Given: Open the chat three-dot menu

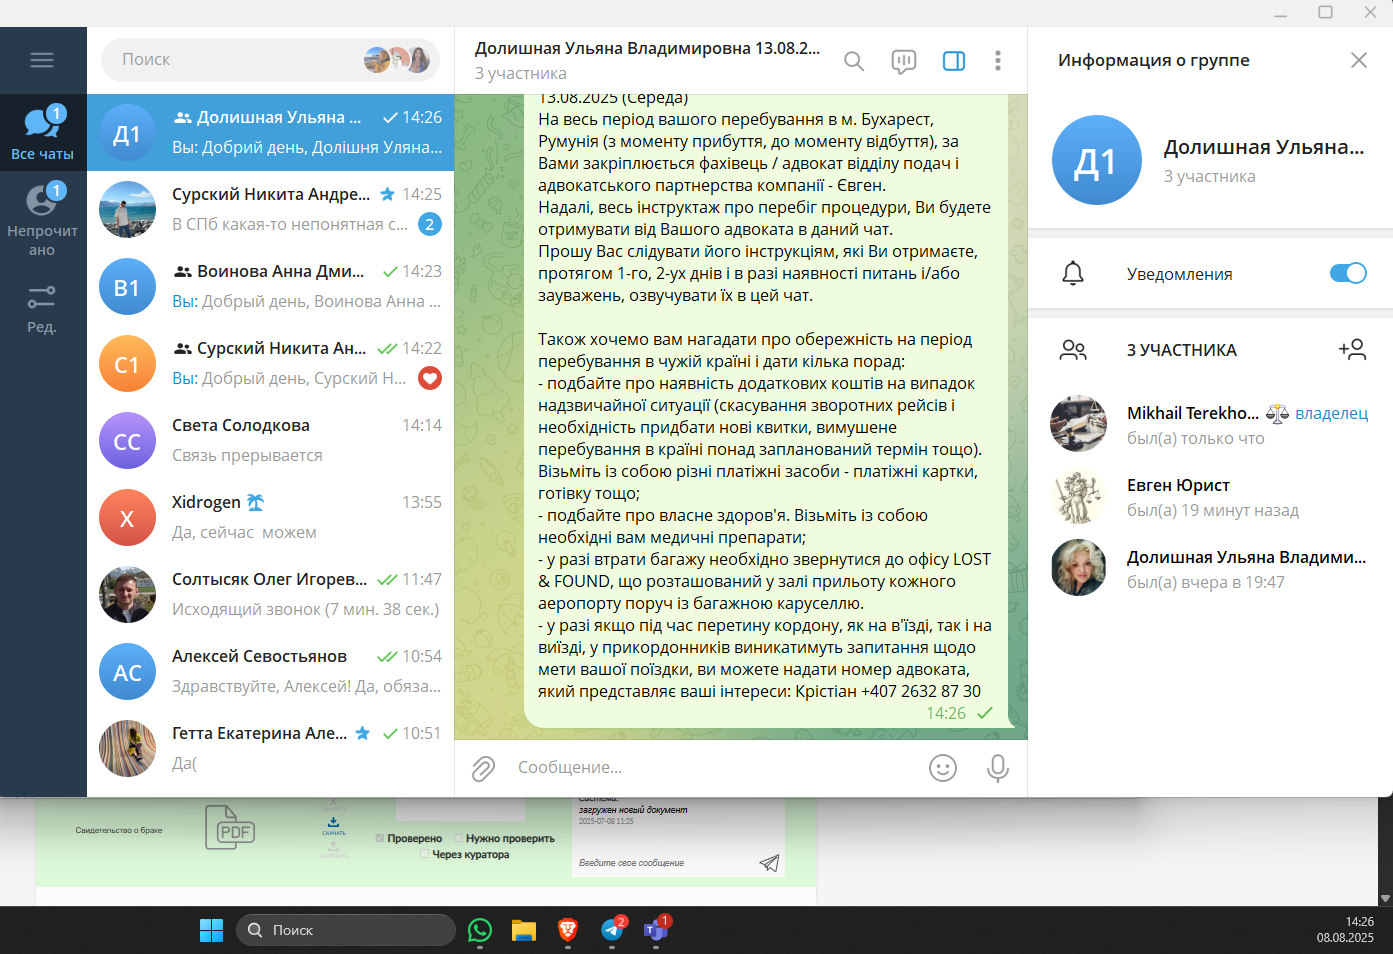Looking at the screenshot, I should pyautogui.click(x=998, y=61).
